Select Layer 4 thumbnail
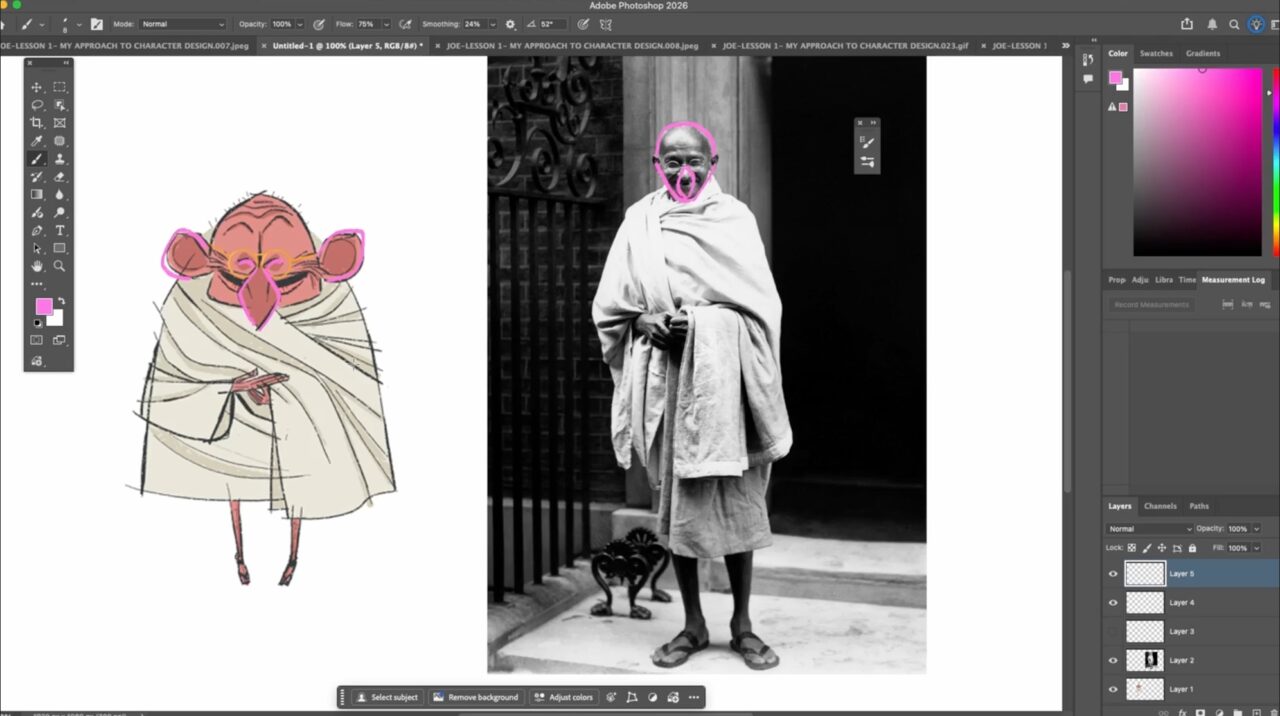 [x=1146, y=603]
